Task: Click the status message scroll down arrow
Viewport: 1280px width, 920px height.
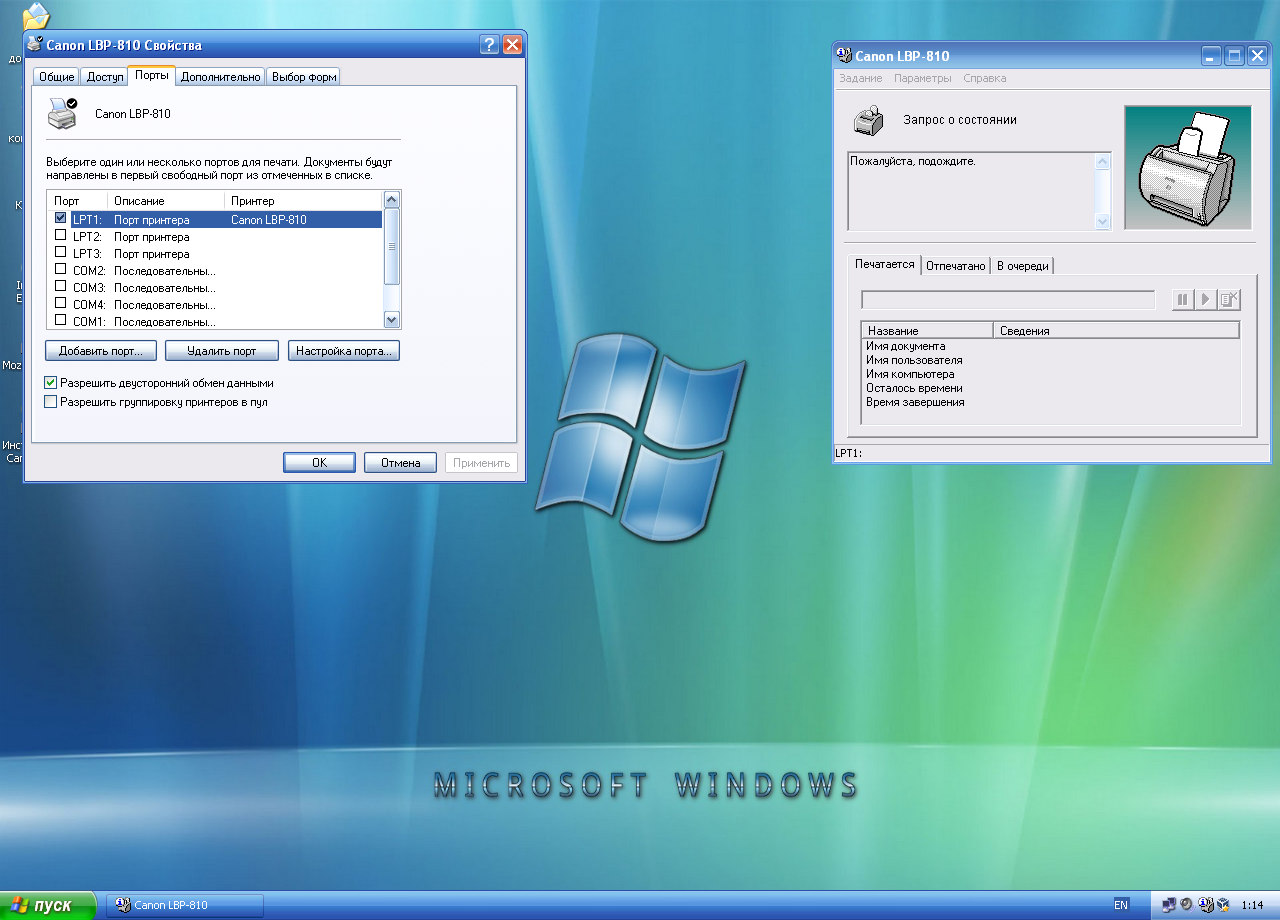Action: point(1103,222)
